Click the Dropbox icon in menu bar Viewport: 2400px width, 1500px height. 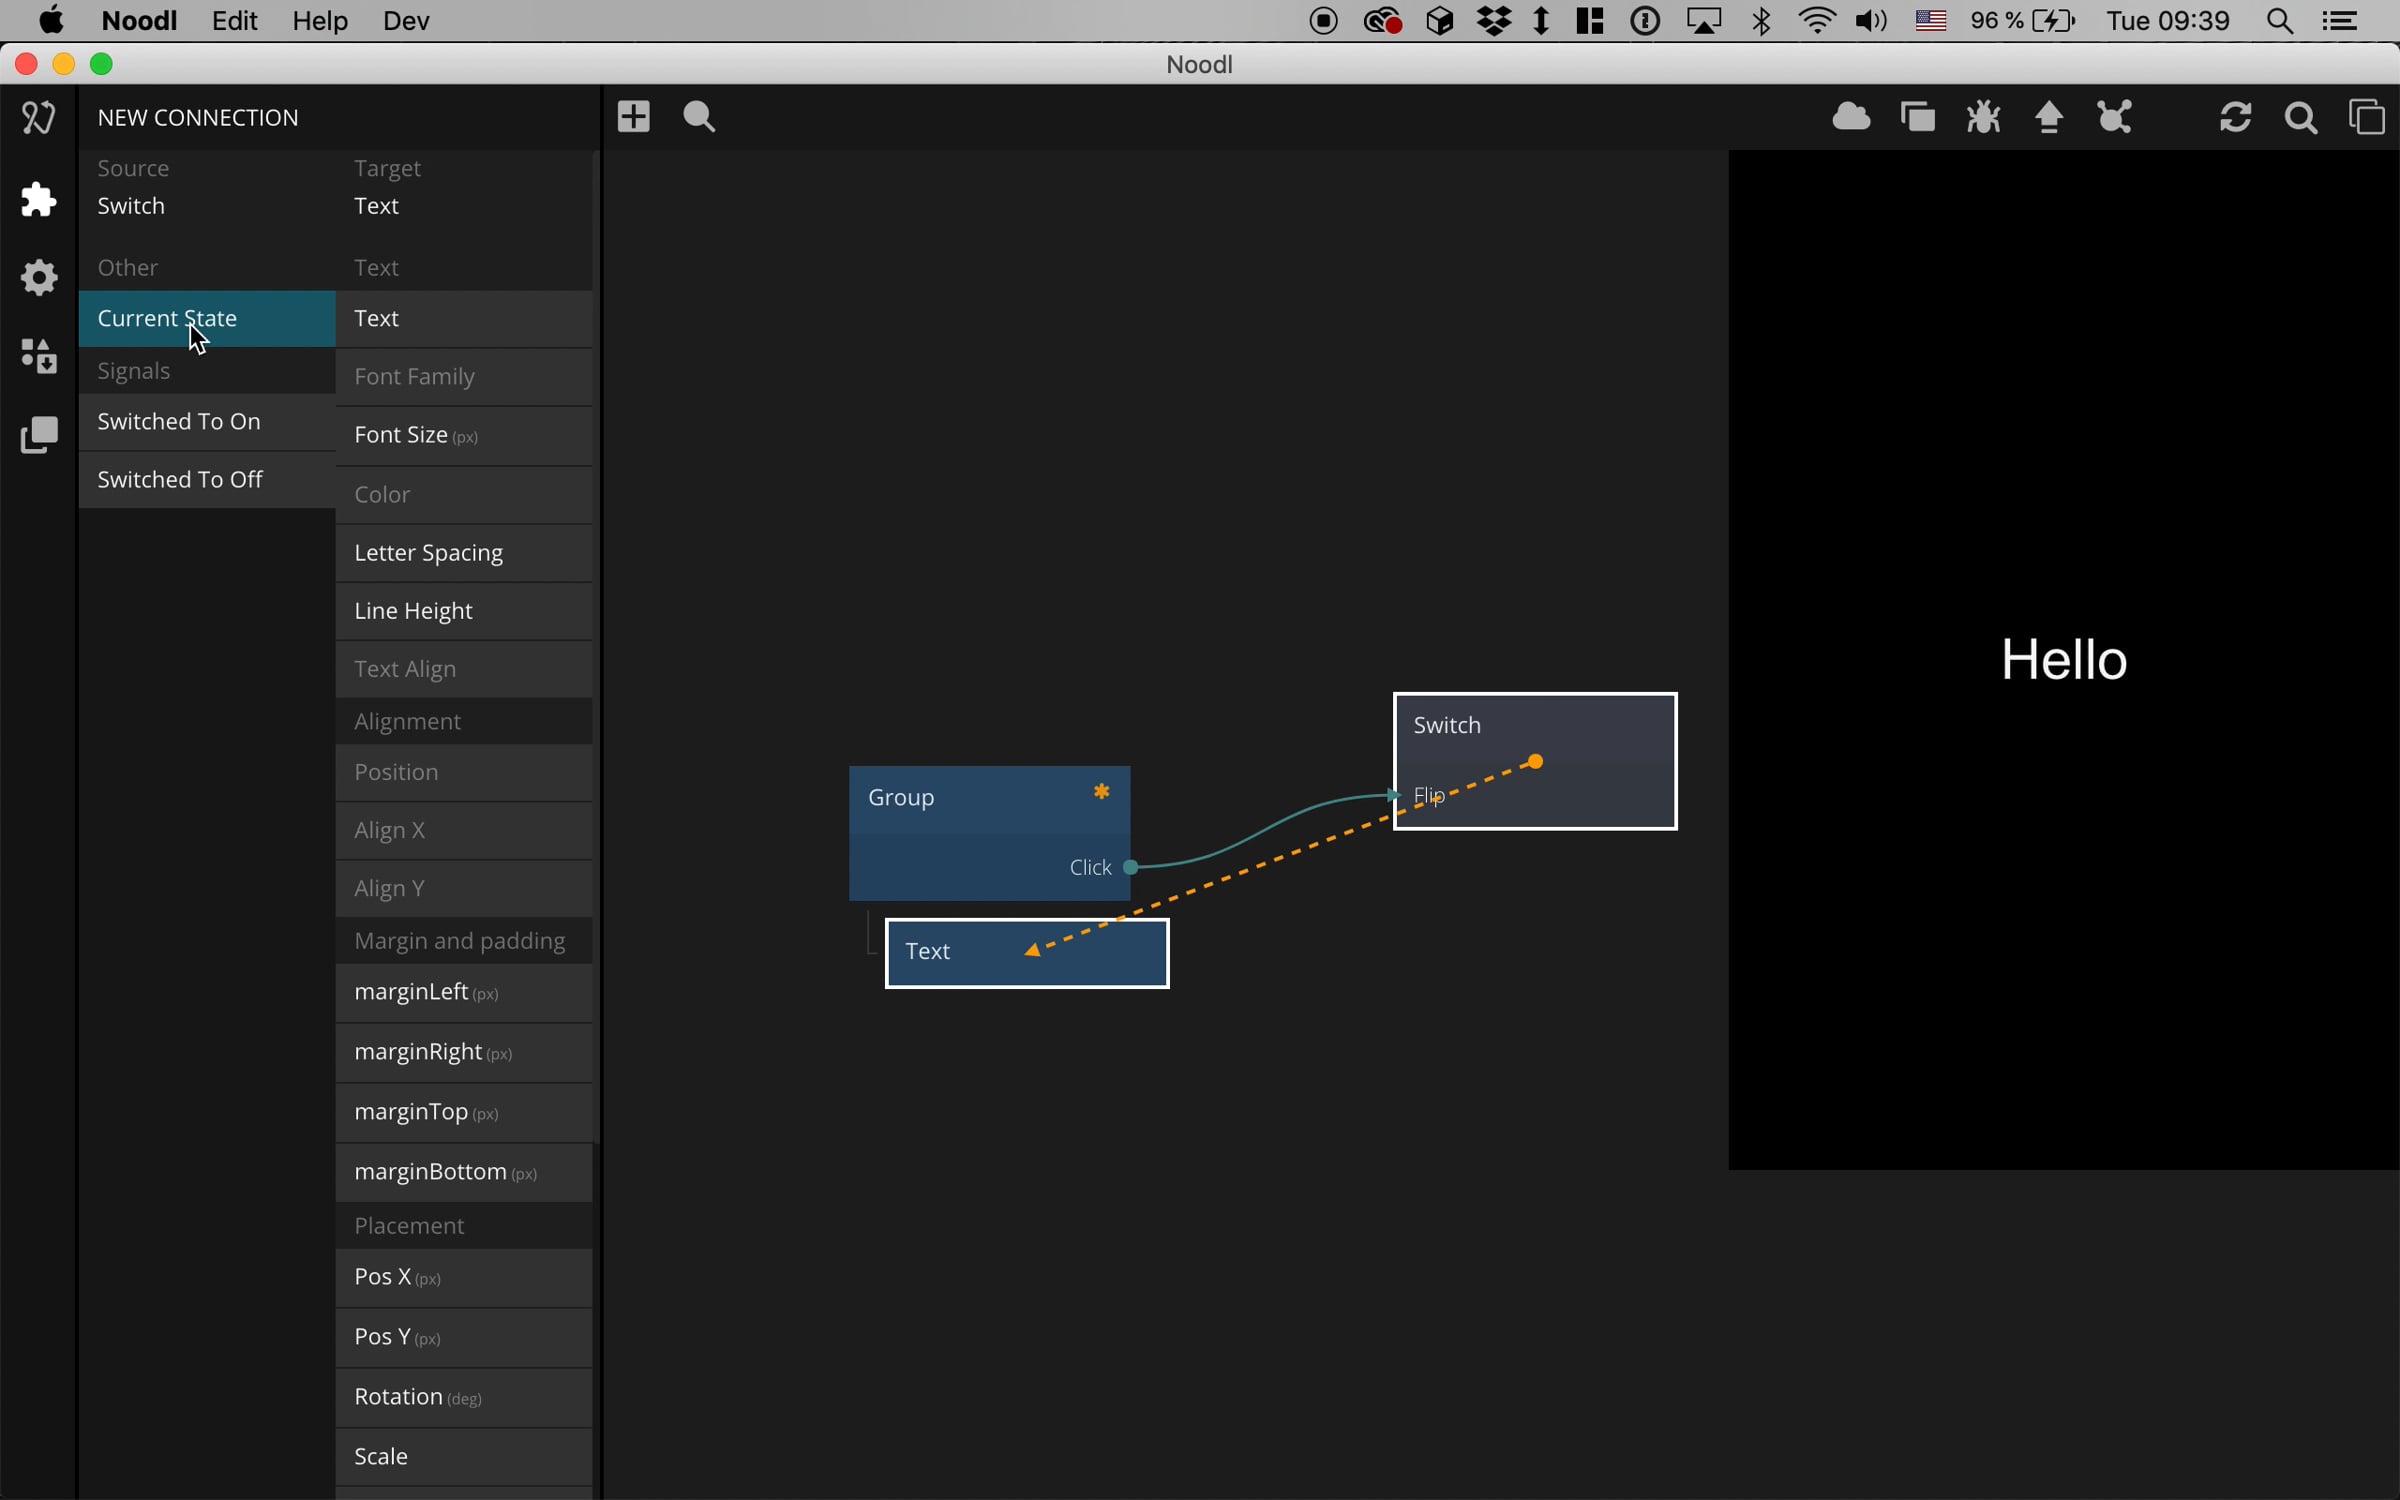pos(1494,21)
